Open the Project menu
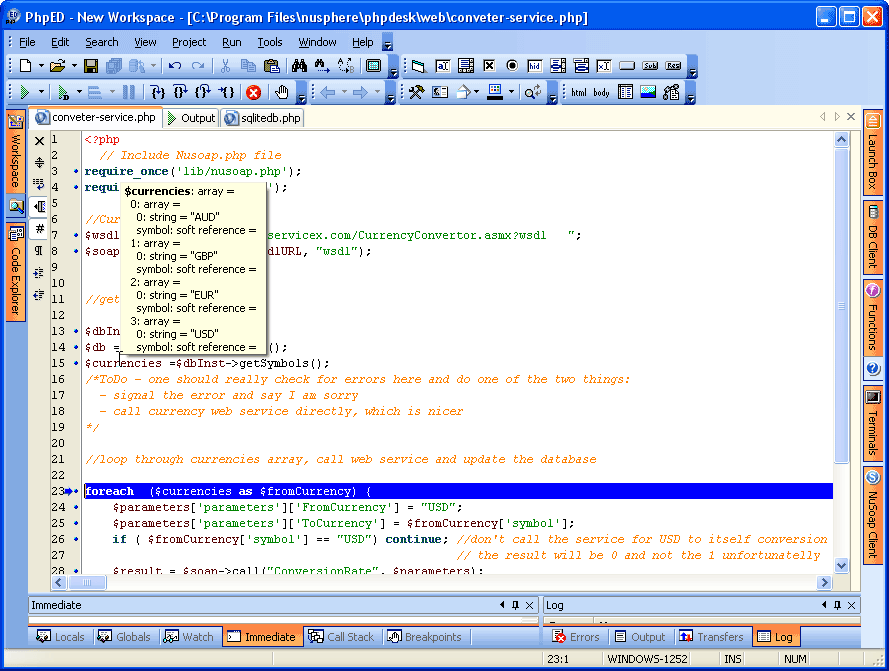 pyautogui.click(x=188, y=42)
